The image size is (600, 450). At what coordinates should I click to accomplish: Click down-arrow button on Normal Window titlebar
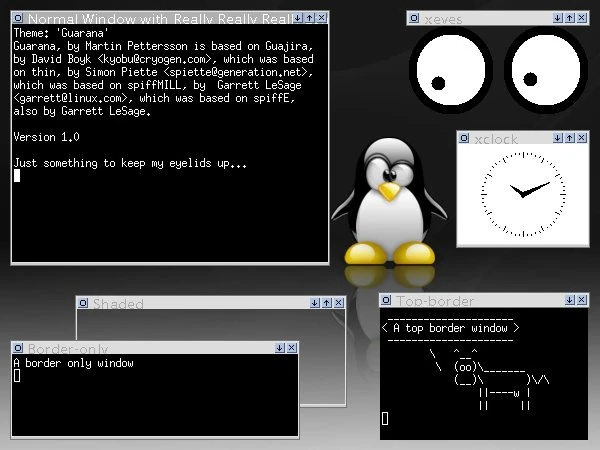[x=297, y=18]
